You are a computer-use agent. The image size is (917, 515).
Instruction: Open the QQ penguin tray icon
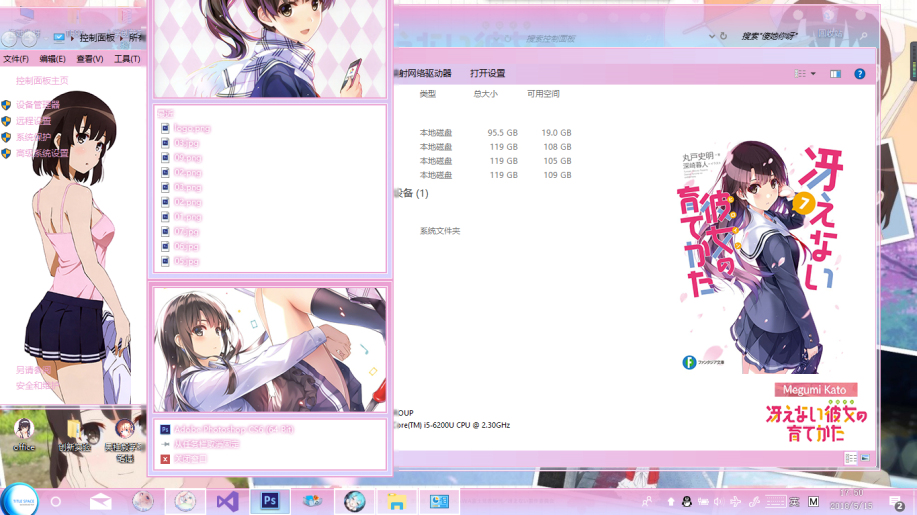[x=687, y=502]
